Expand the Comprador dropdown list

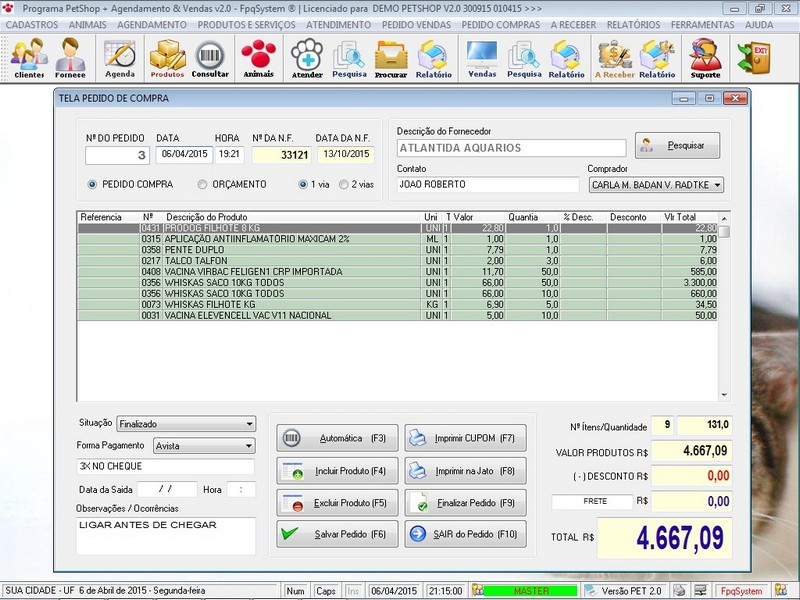(716, 185)
